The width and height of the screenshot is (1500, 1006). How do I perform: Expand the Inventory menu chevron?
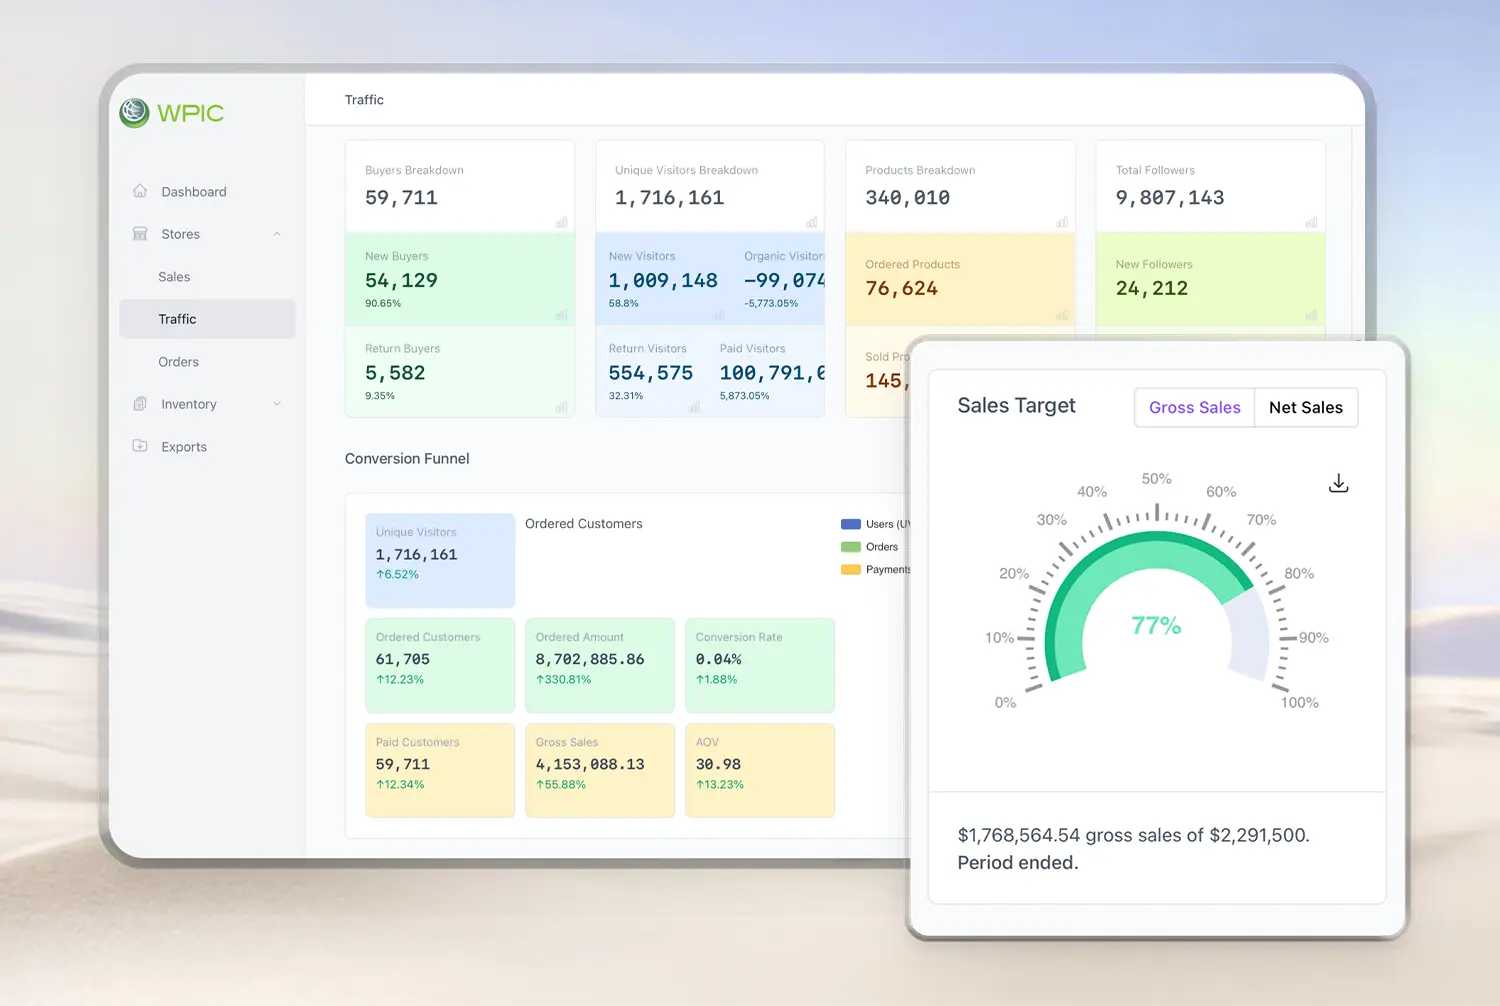click(x=277, y=404)
